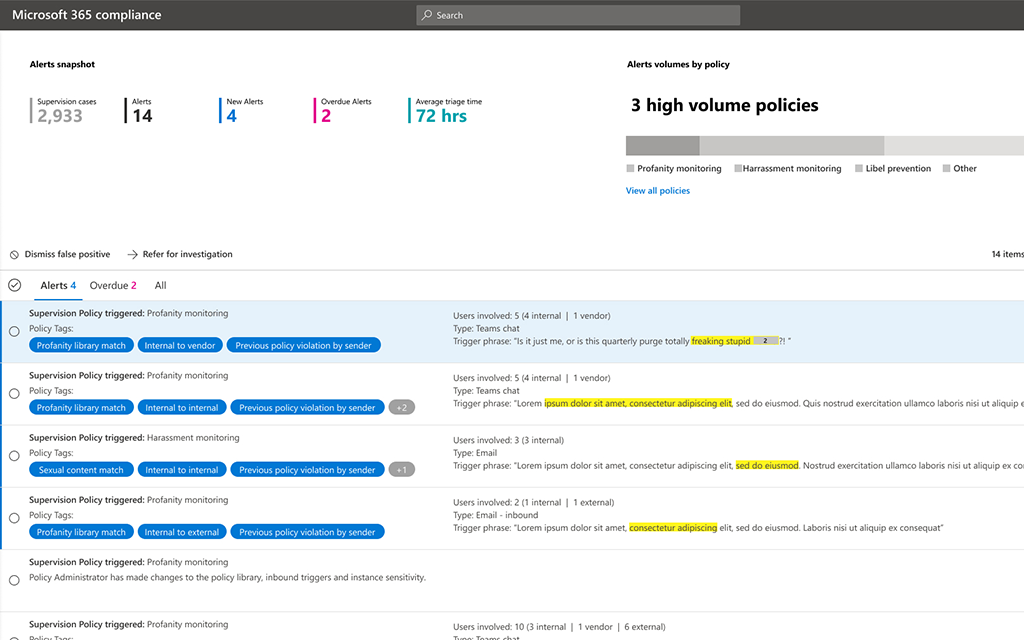
Task: Click the Other legend swatch
Action: 946,168
